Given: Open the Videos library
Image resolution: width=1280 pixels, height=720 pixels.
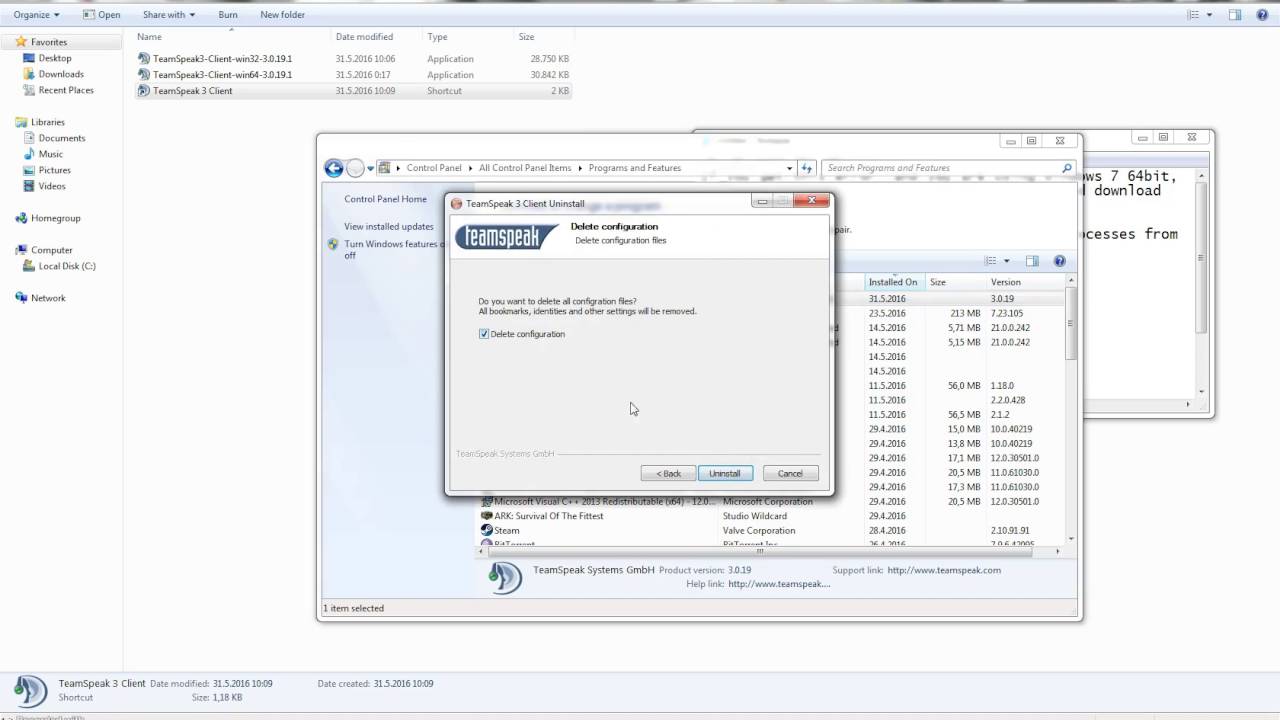Looking at the screenshot, I should pyautogui.click(x=52, y=186).
